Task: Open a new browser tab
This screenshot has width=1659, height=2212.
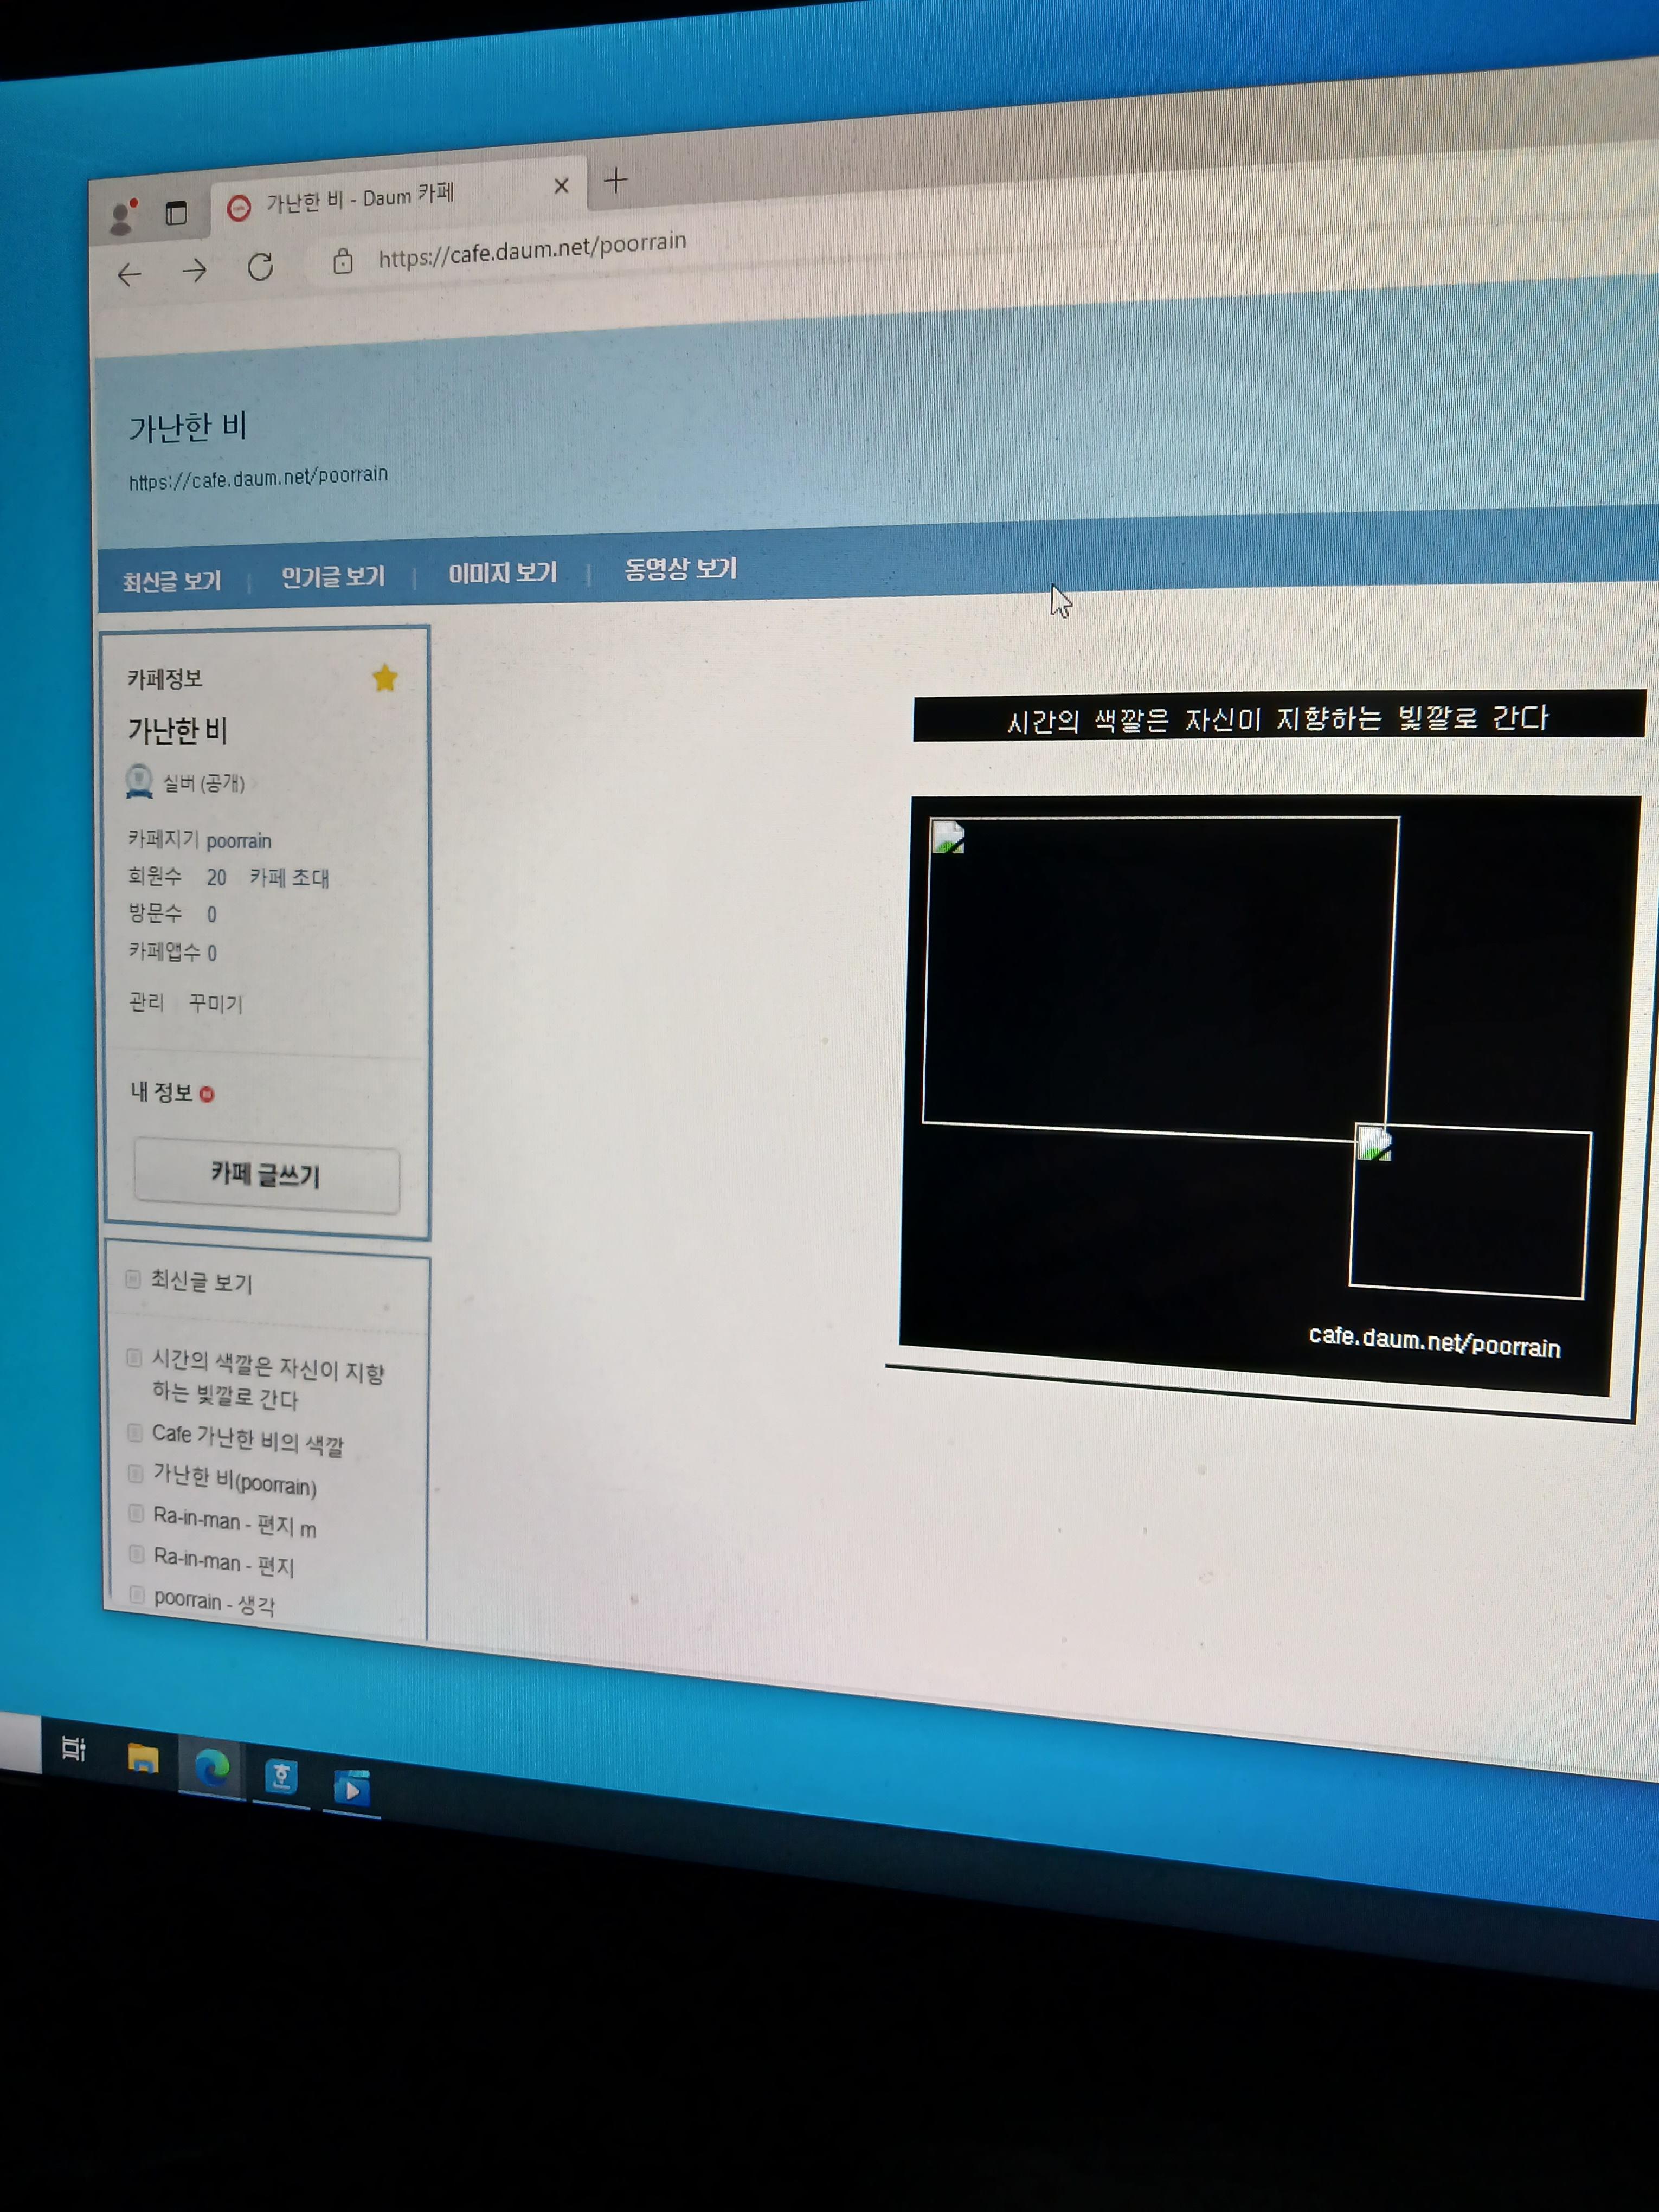Action: click(x=616, y=181)
